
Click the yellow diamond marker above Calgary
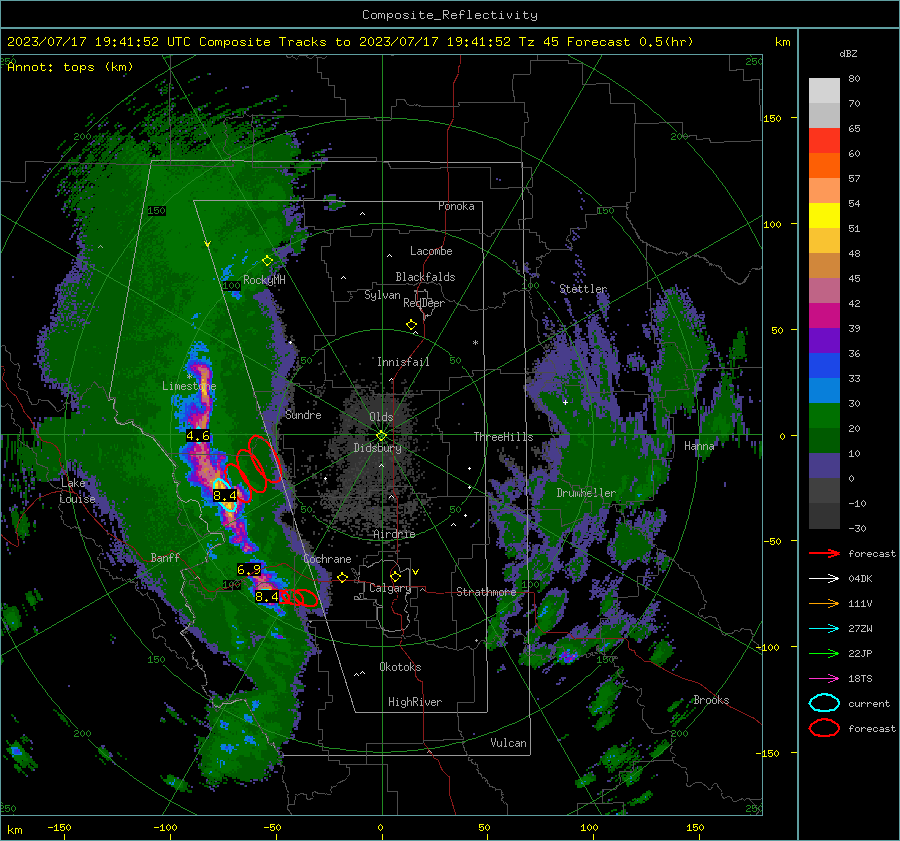click(395, 576)
